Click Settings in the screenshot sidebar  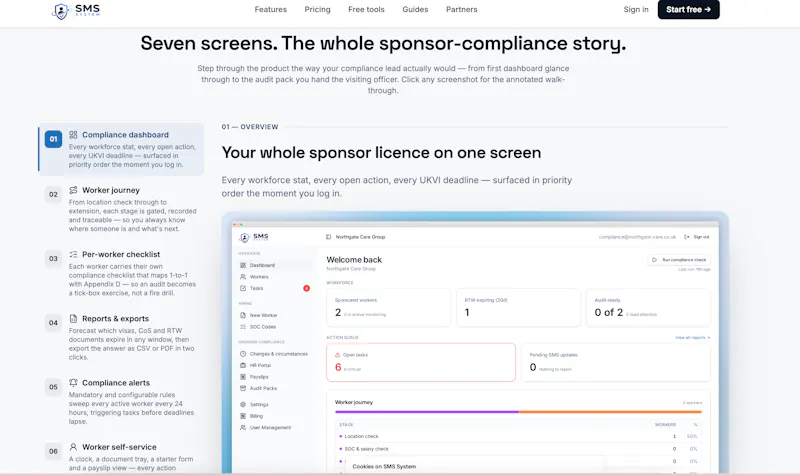pos(275,405)
